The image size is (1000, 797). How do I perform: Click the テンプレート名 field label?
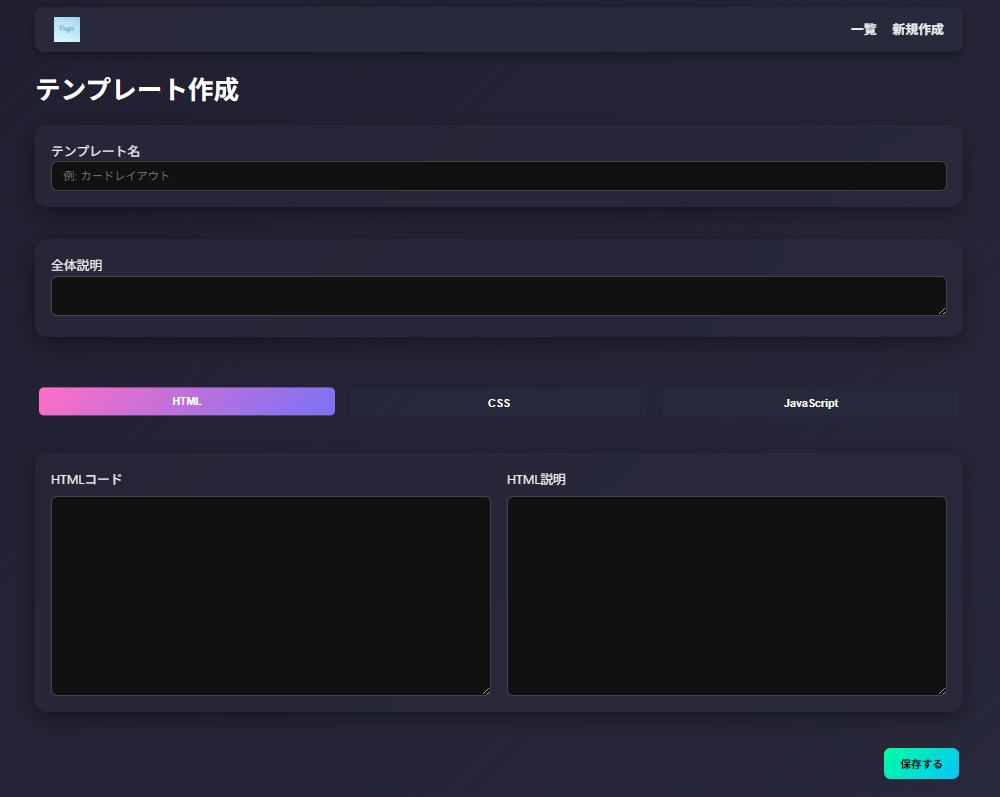click(95, 151)
